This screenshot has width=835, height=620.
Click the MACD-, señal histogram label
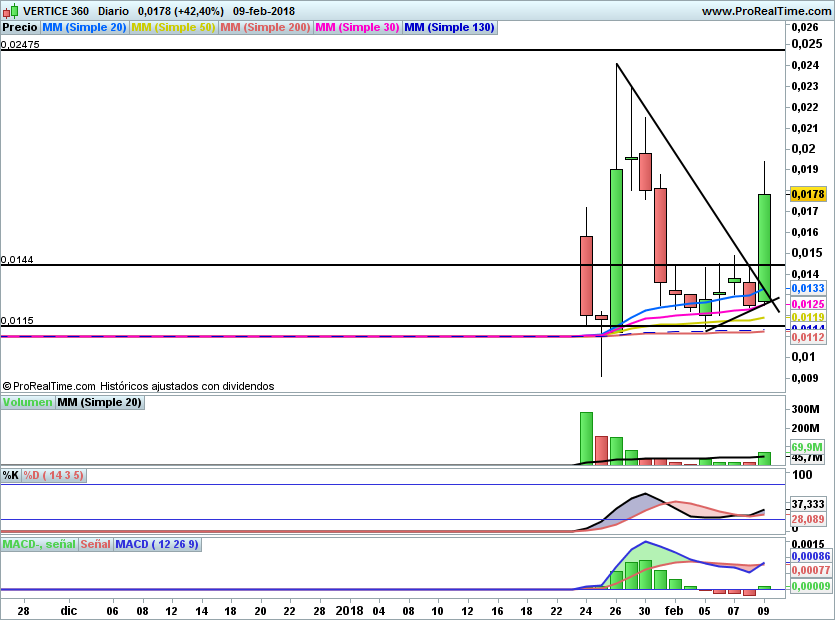click(39, 544)
